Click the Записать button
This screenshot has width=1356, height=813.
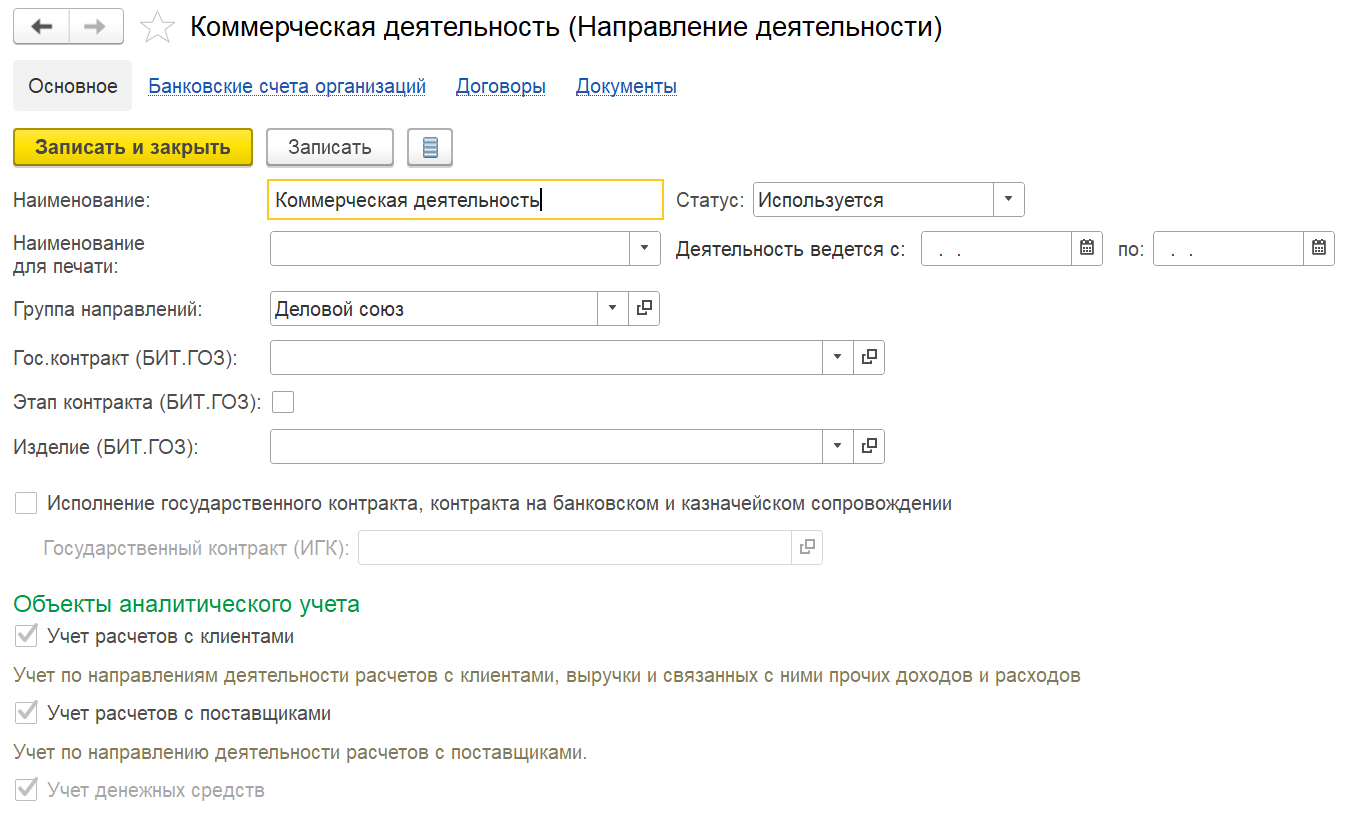[330, 147]
